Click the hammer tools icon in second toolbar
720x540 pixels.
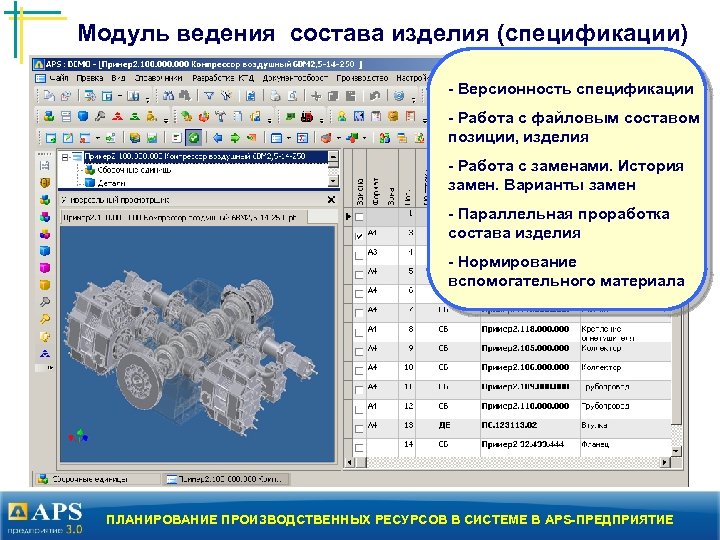(220, 116)
